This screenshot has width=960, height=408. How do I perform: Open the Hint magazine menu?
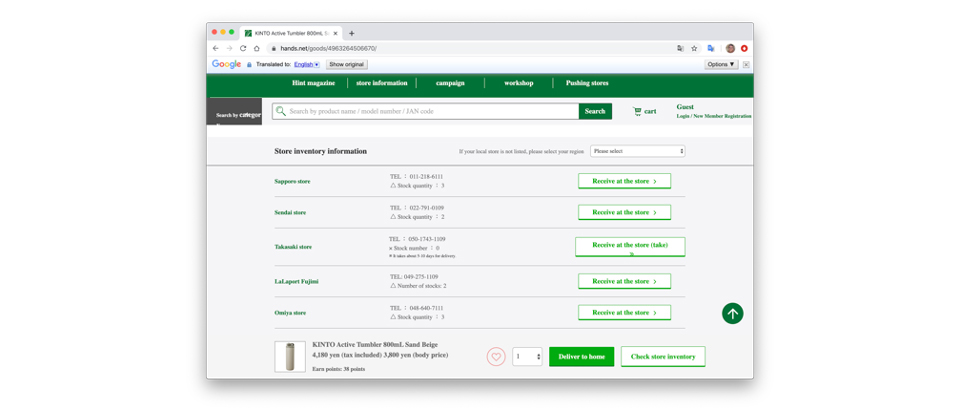pyautogui.click(x=313, y=83)
